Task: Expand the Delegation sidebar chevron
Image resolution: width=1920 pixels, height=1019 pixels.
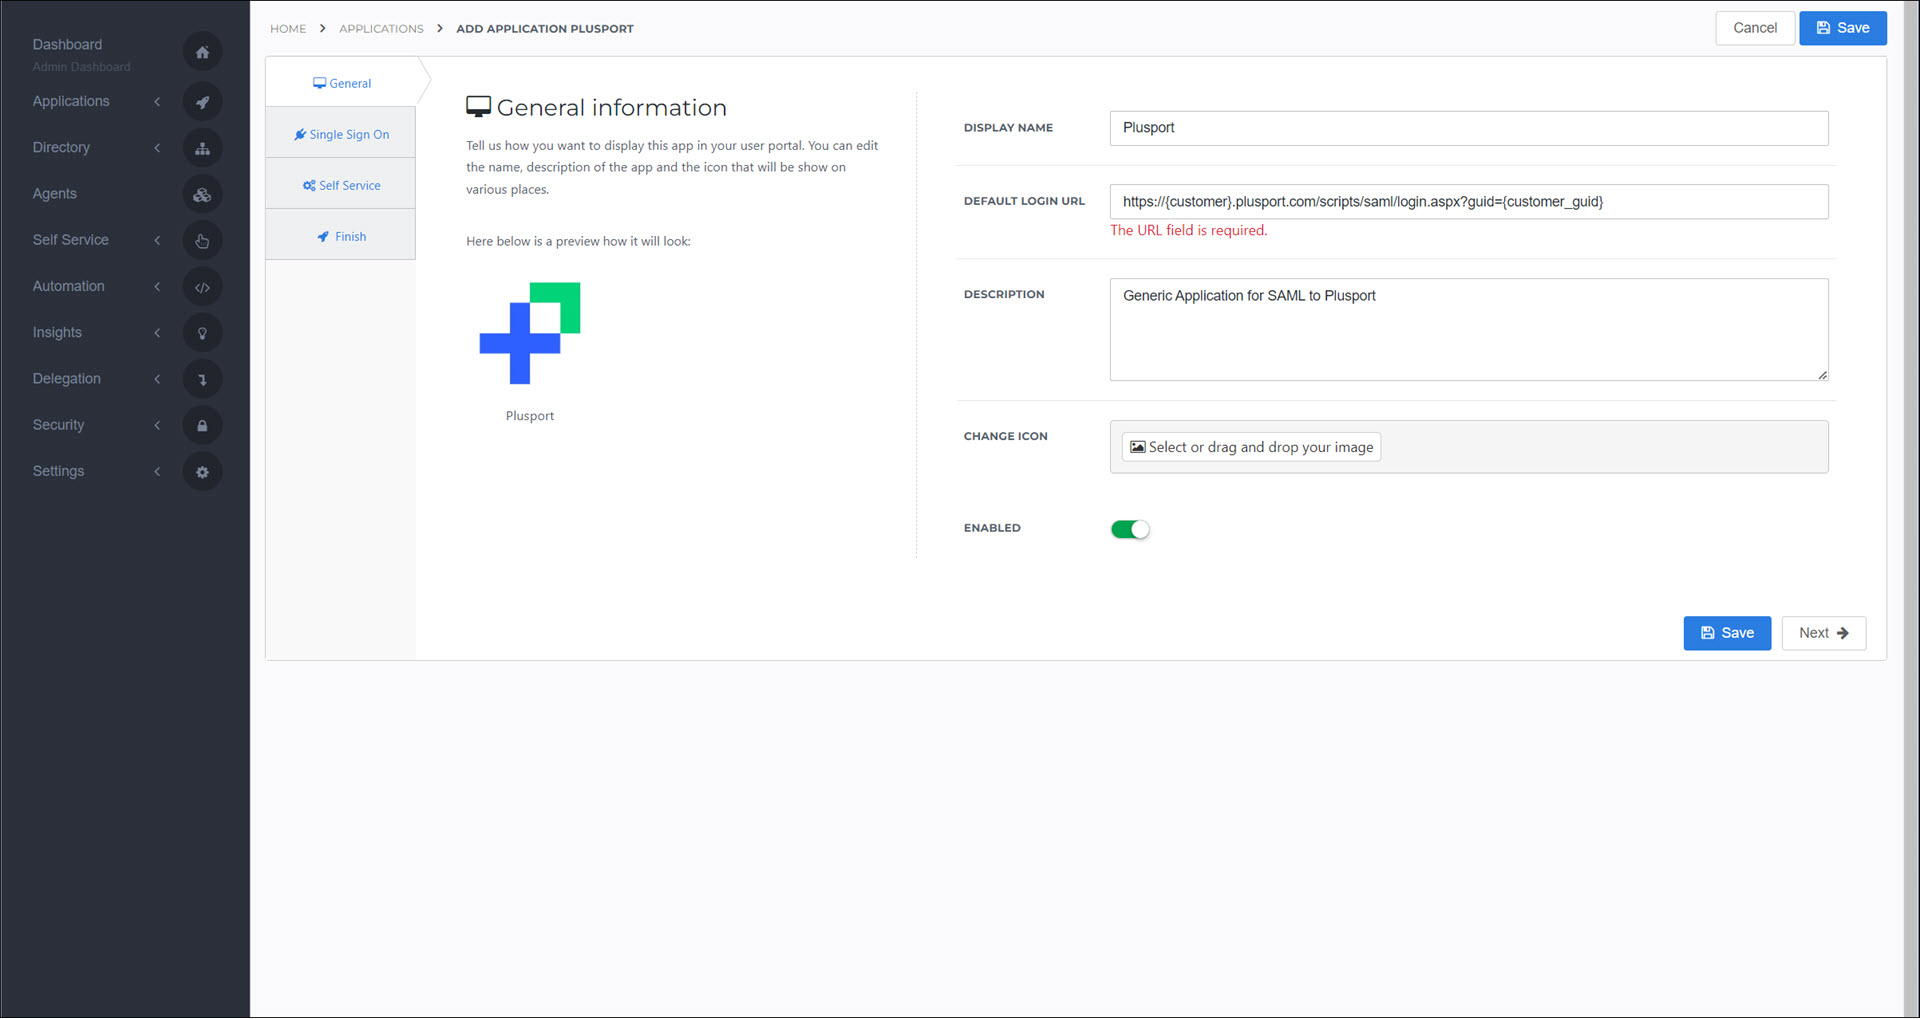Action: tap(157, 379)
